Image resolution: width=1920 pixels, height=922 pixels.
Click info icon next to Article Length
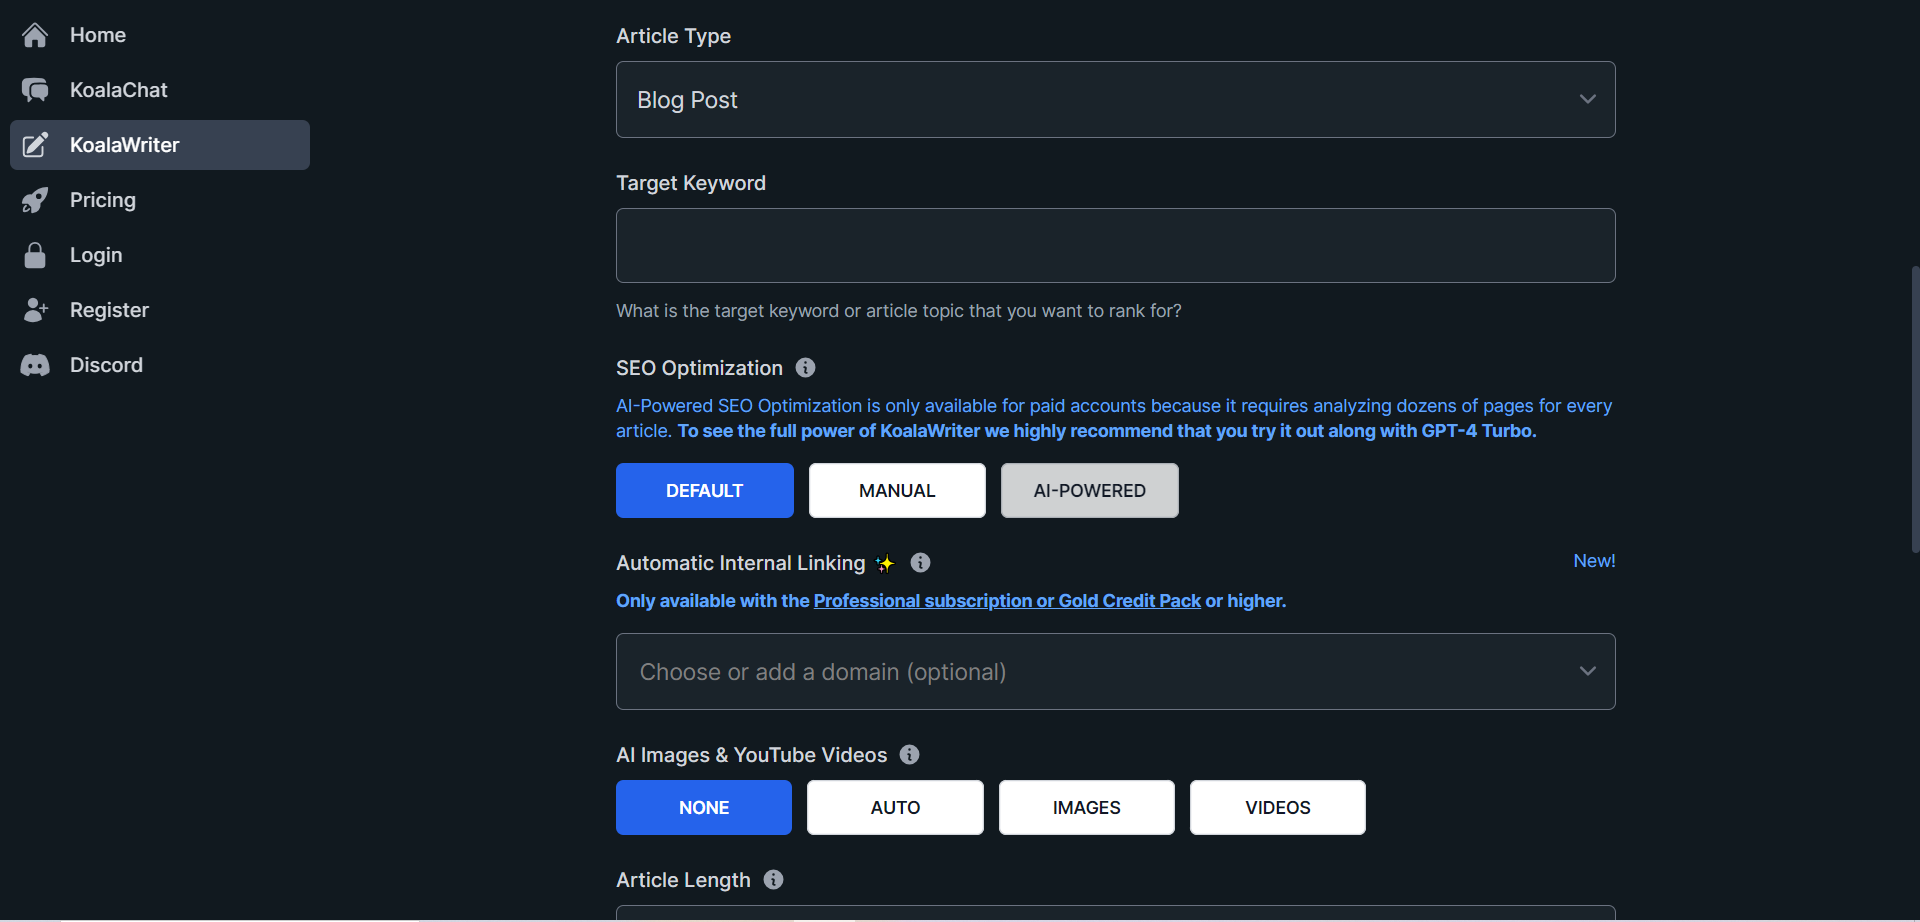pyautogui.click(x=773, y=880)
